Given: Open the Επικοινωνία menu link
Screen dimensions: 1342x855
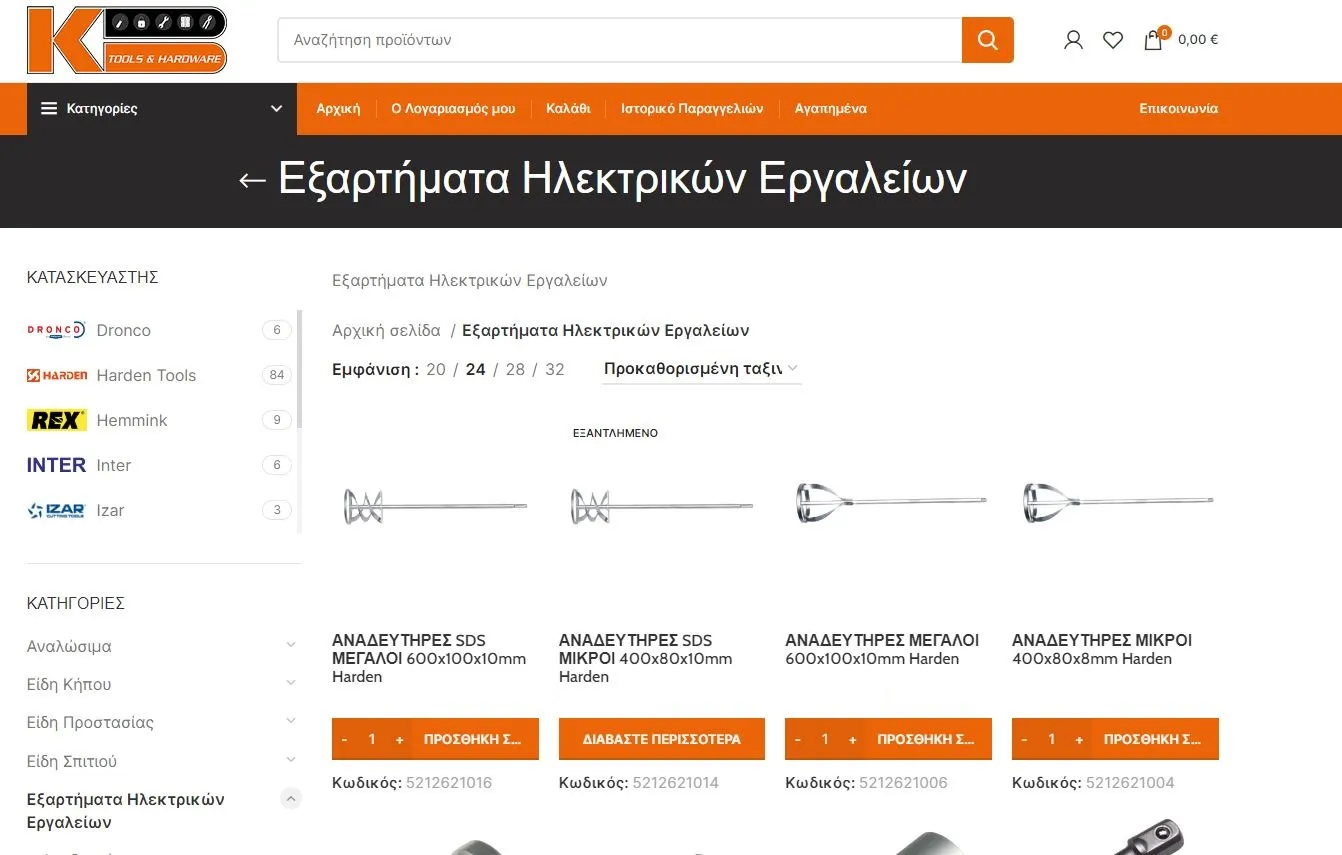Looking at the screenshot, I should click(1178, 108).
